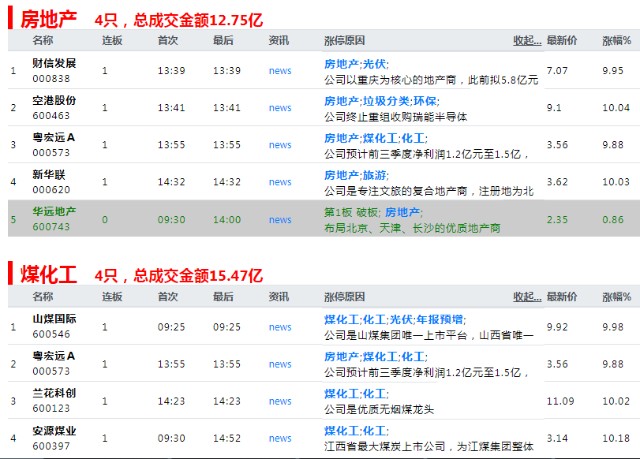Click first limit time 14:32 for 新华联
The height and width of the screenshot is (459, 640).
click(171, 182)
